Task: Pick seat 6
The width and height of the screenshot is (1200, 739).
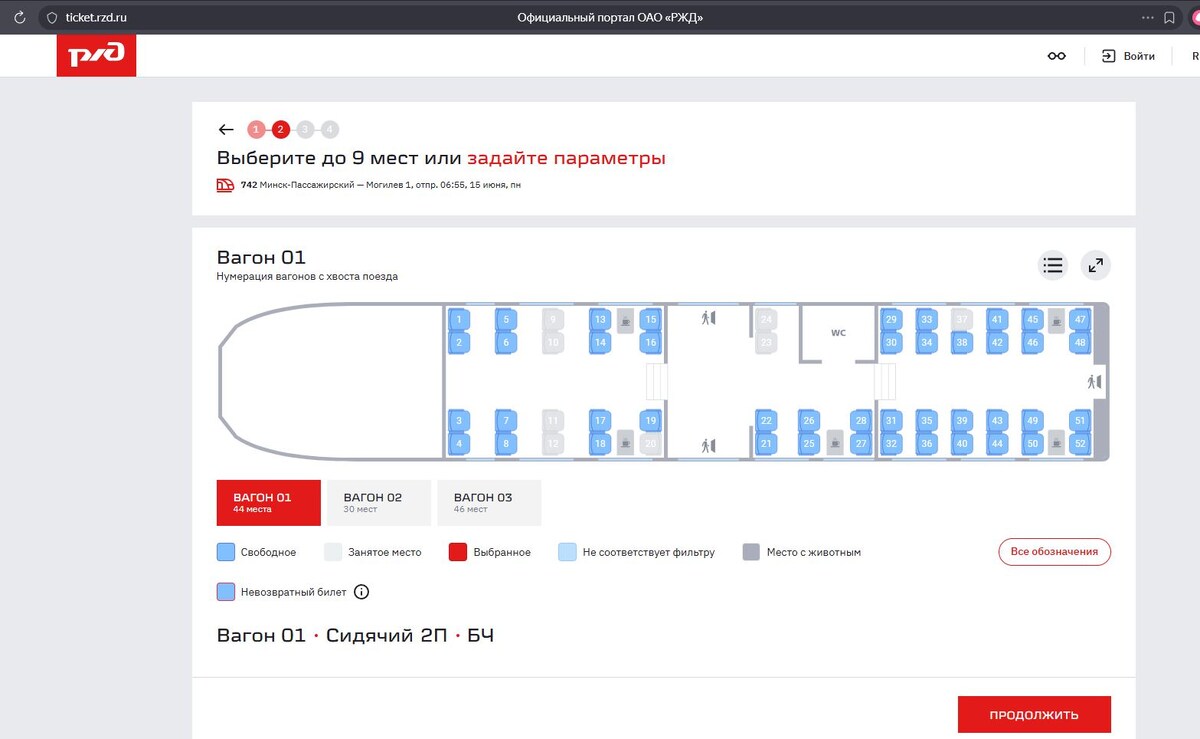Action: coord(506,342)
